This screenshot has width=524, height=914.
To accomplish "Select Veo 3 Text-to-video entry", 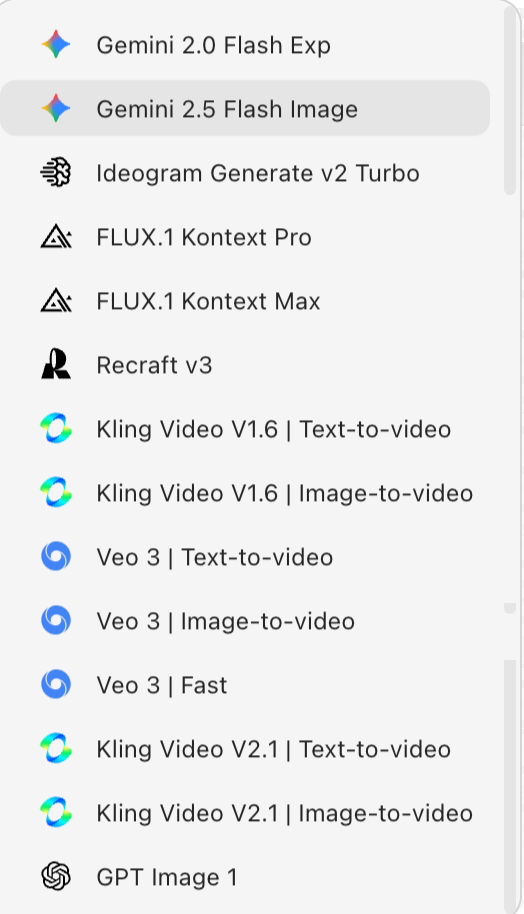I will (x=245, y=557).
